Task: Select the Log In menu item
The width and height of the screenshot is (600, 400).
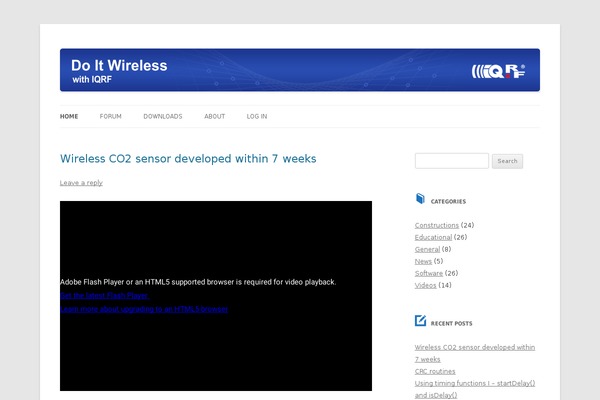Action: 257,116
